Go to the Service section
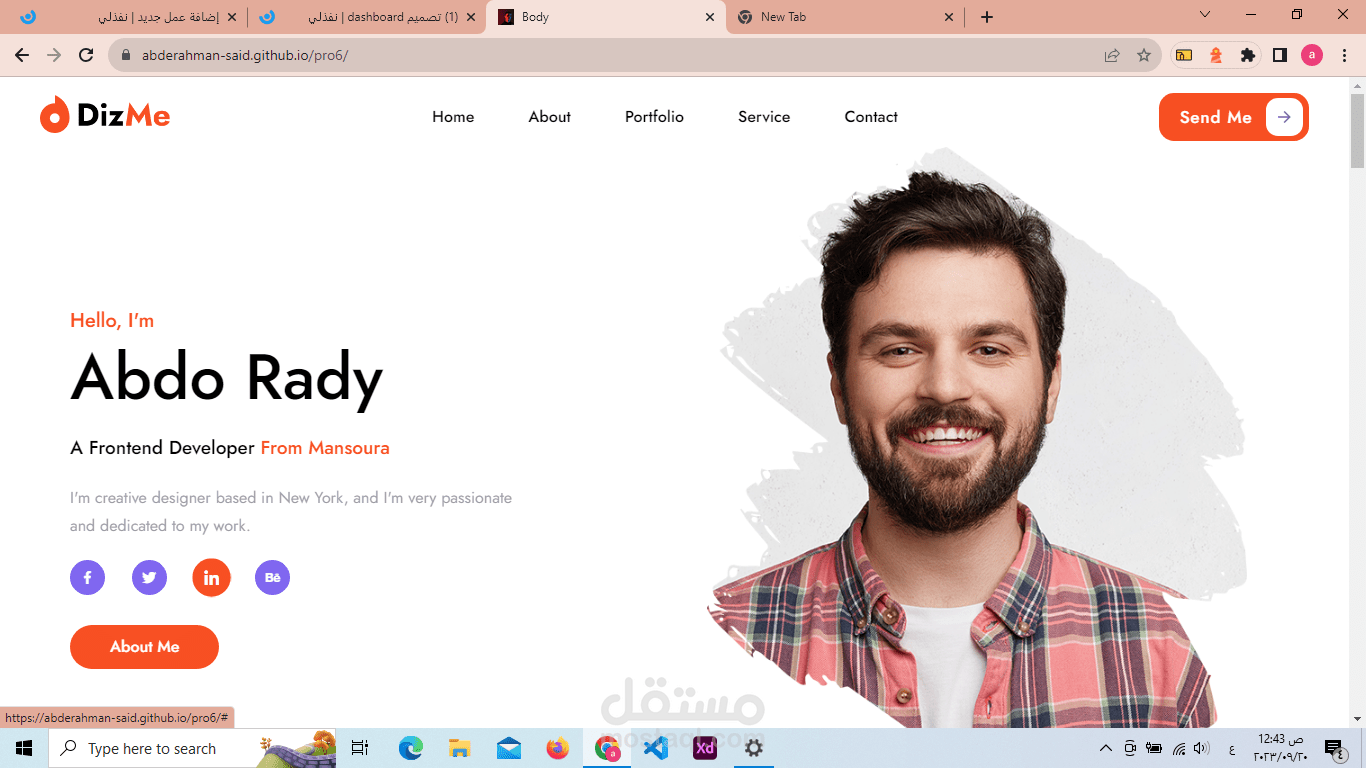Viewport: 1366px width, 768px height. tap(764, 117)
